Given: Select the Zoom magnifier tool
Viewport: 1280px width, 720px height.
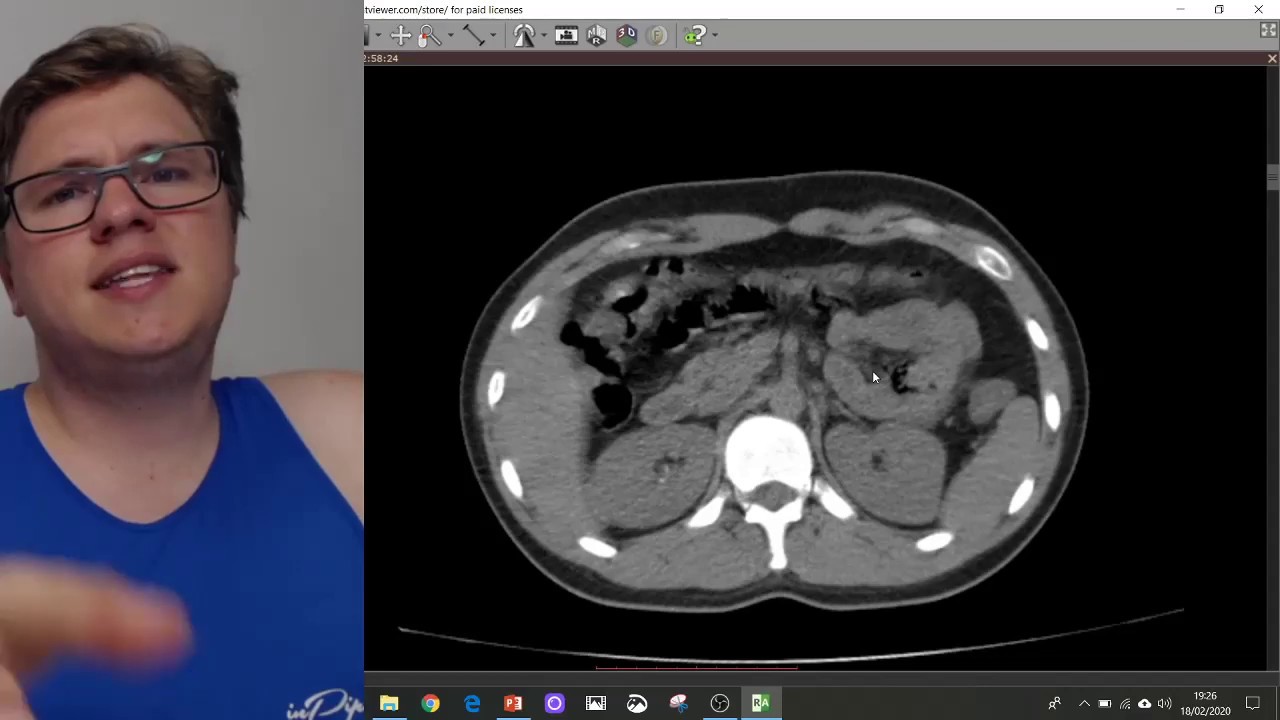Looking at the screenshot, I should pos(430,35).
